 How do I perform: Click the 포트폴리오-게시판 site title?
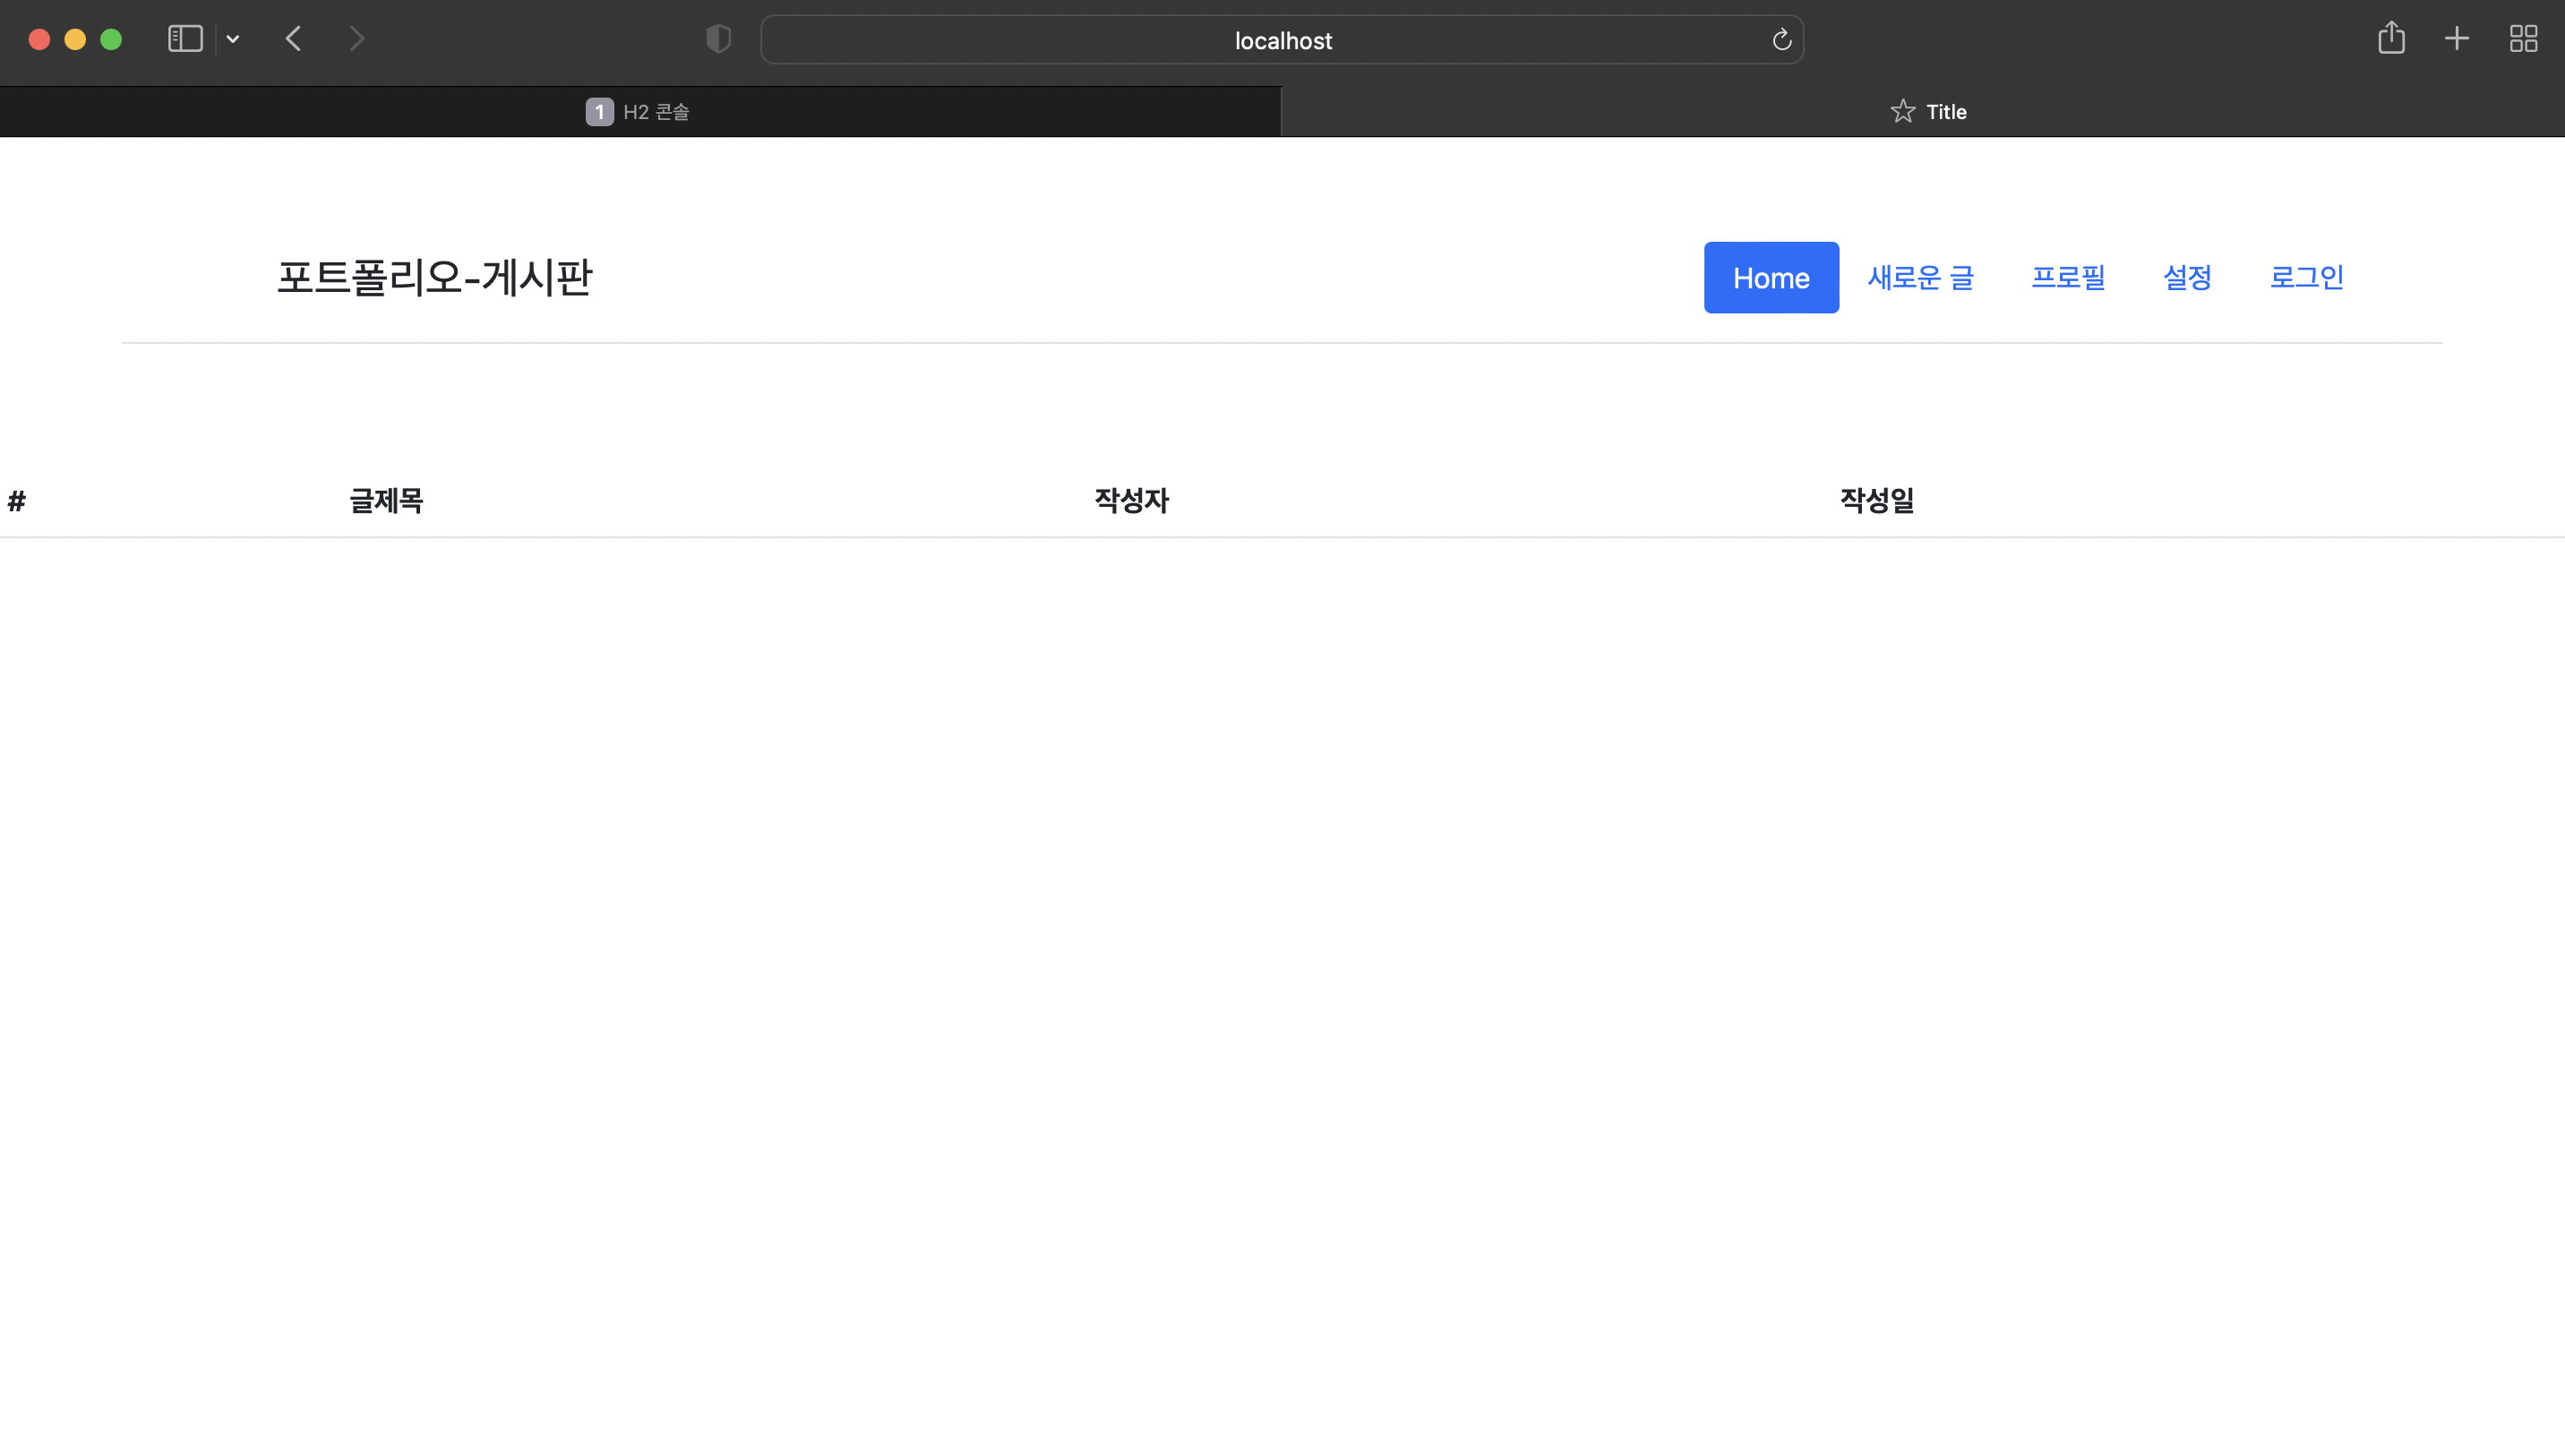[434, 277]
